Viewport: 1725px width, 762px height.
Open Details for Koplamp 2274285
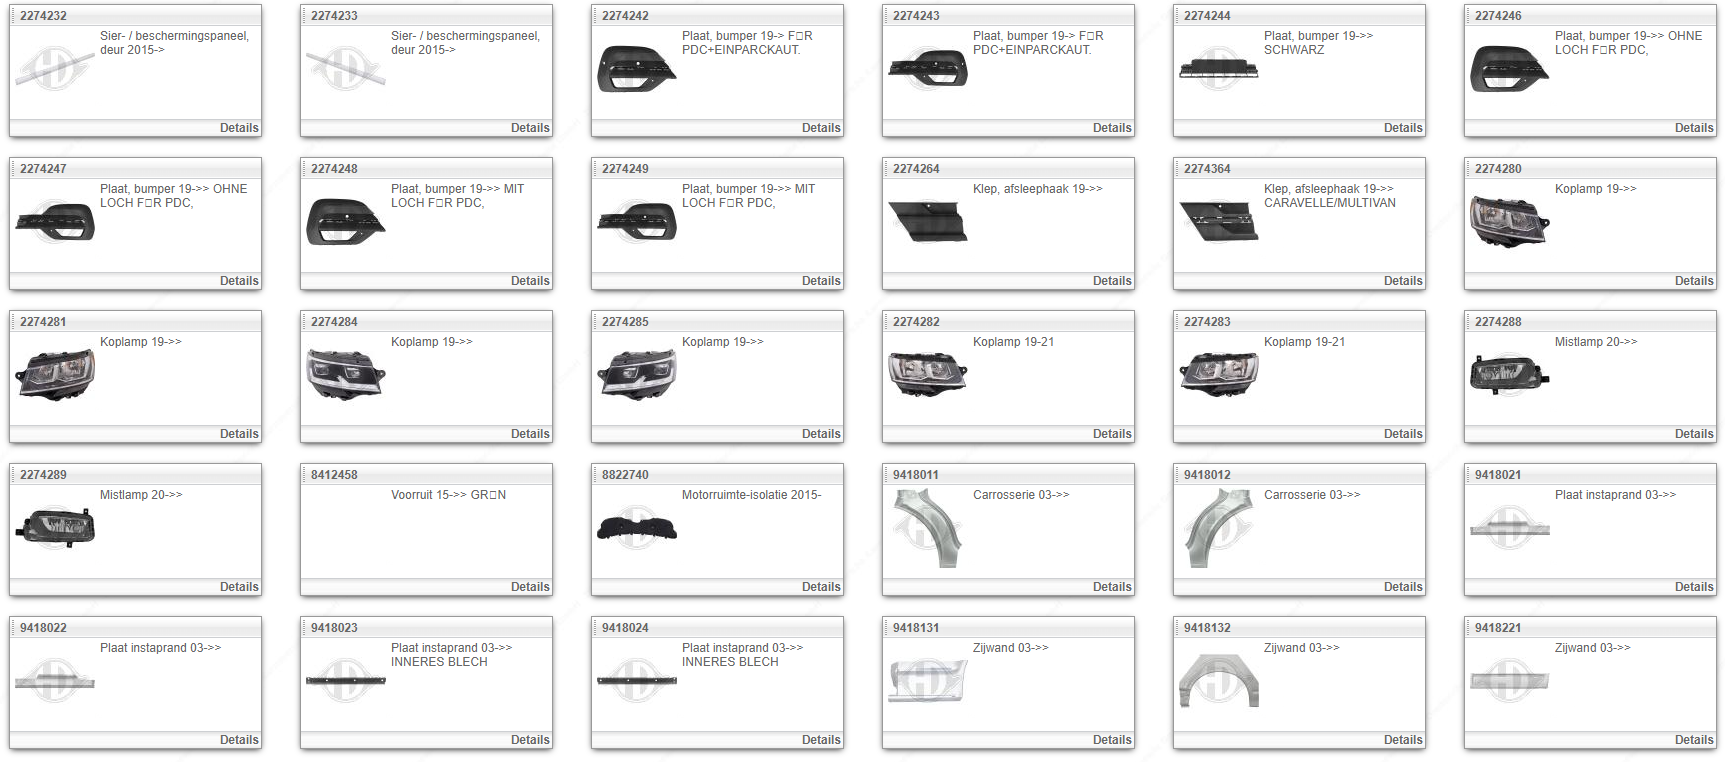821,434
